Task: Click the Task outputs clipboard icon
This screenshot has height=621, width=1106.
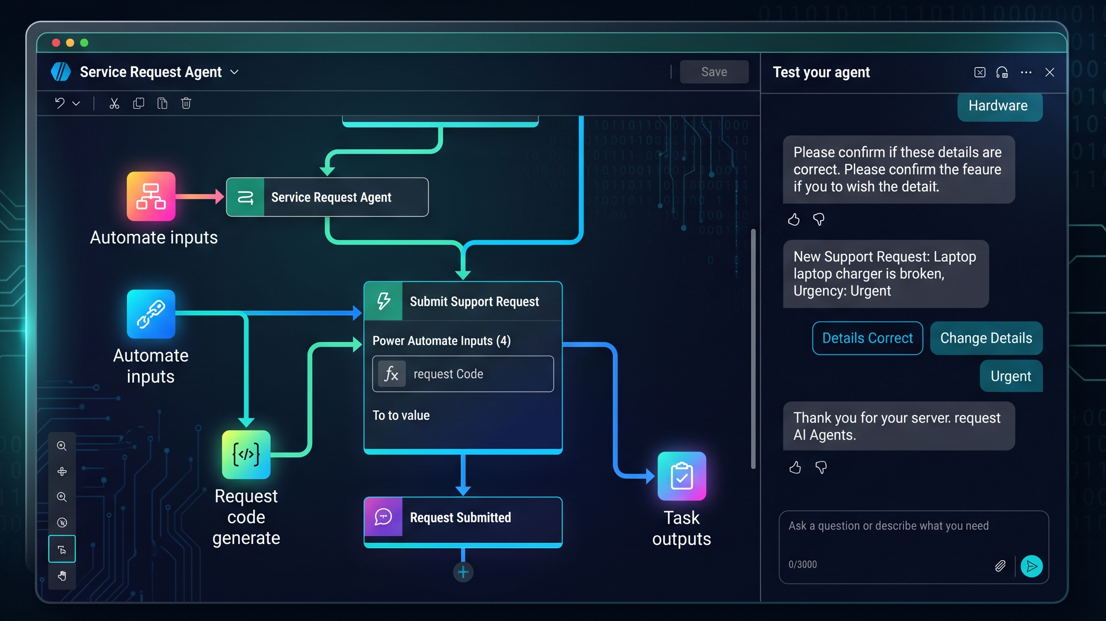Action: click(681, 476)
